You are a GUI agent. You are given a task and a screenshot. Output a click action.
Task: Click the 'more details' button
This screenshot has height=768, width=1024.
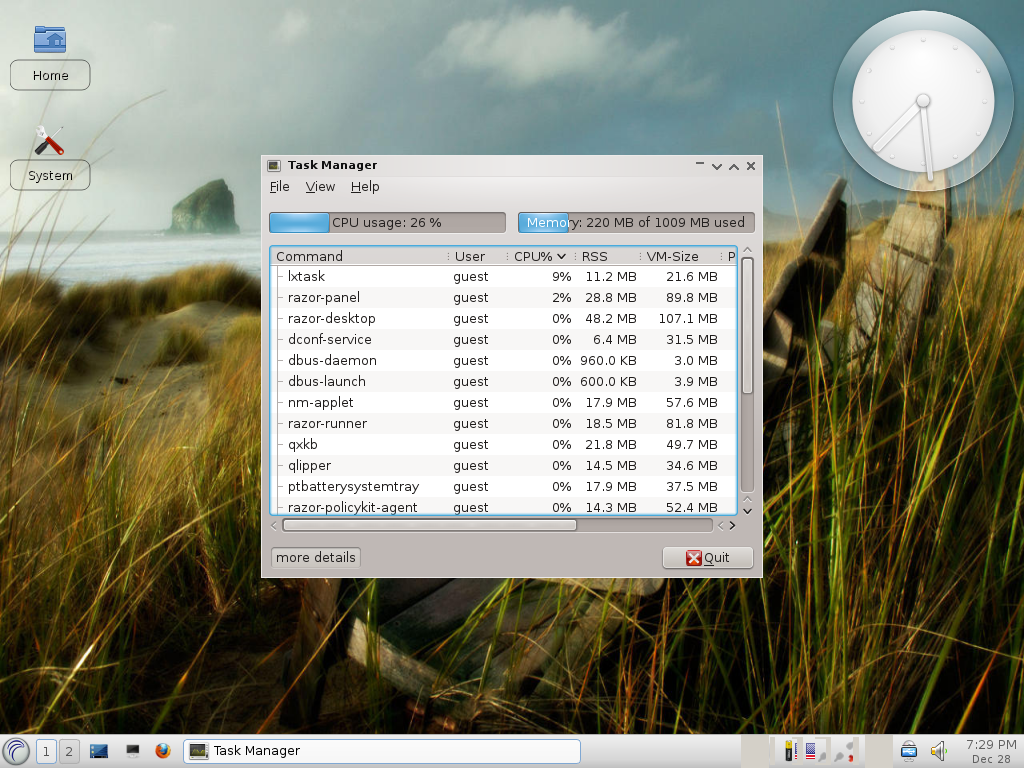pyautogui.click(x=315, y=558)
